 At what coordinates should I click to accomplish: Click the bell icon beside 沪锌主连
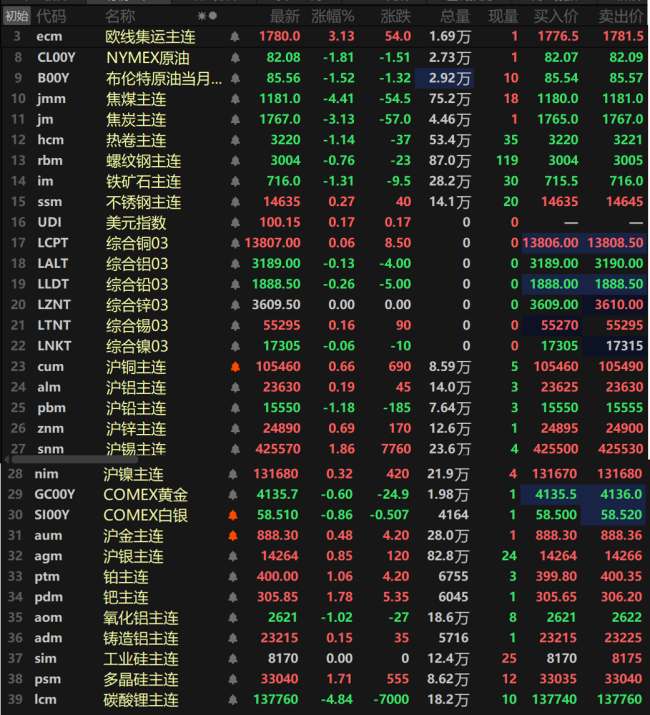[235, 429]
